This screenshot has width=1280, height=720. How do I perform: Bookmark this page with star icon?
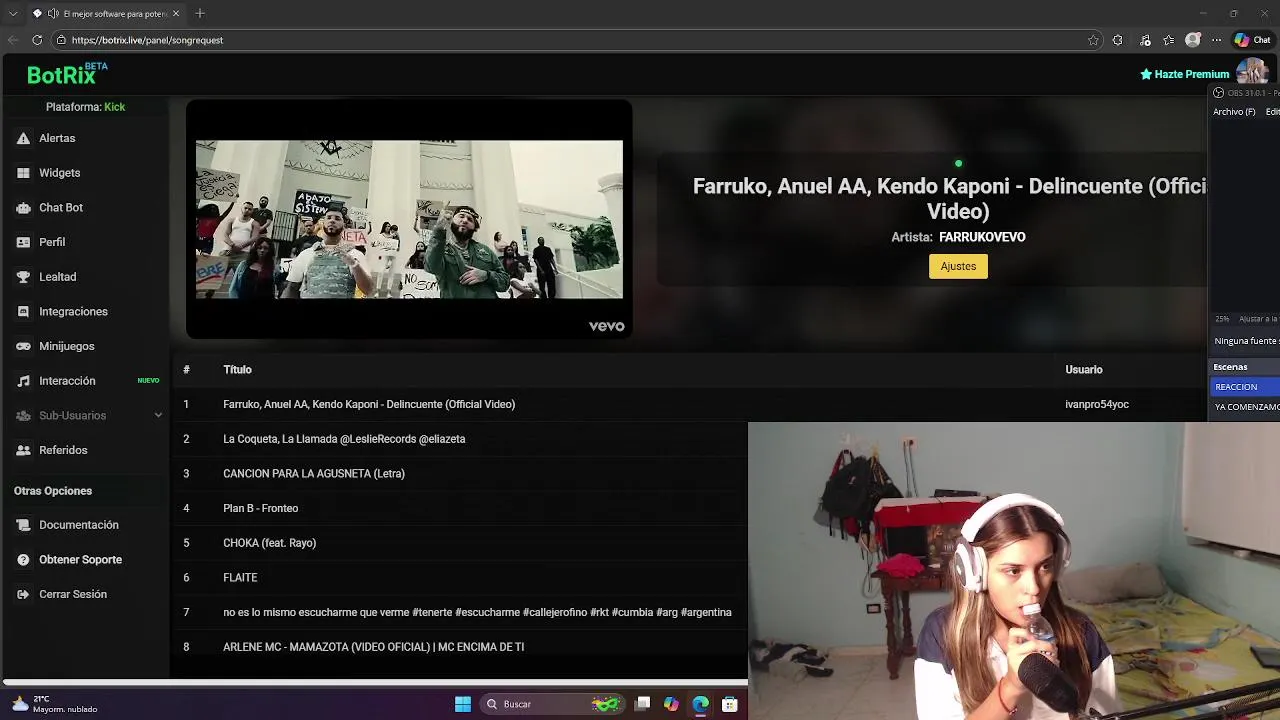(1093, 40)
